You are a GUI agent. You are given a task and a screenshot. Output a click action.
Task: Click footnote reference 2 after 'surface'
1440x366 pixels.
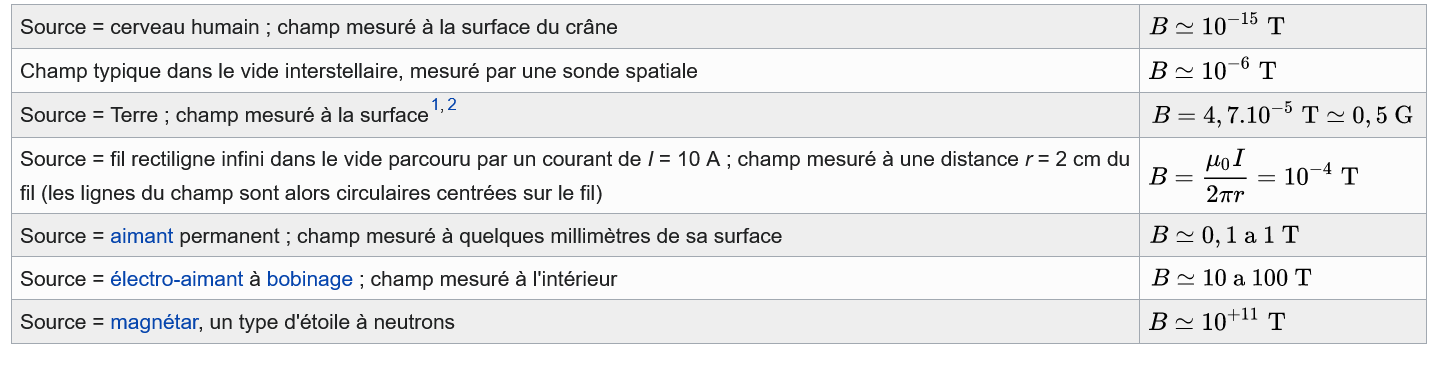tap(452, 105)
